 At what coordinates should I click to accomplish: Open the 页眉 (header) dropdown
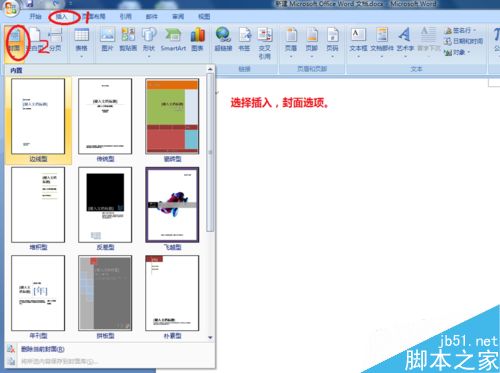point(291,43)
